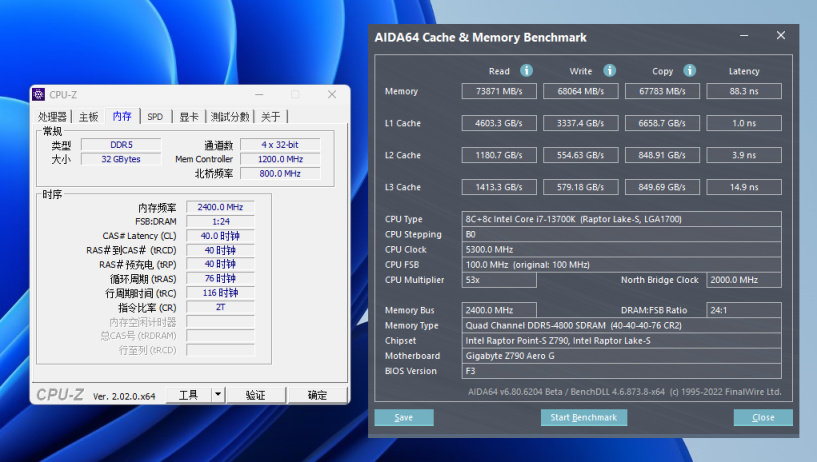
Task: Click the 32 GBytes size value in CPU-Z
Action: click(x=121, y=159)
